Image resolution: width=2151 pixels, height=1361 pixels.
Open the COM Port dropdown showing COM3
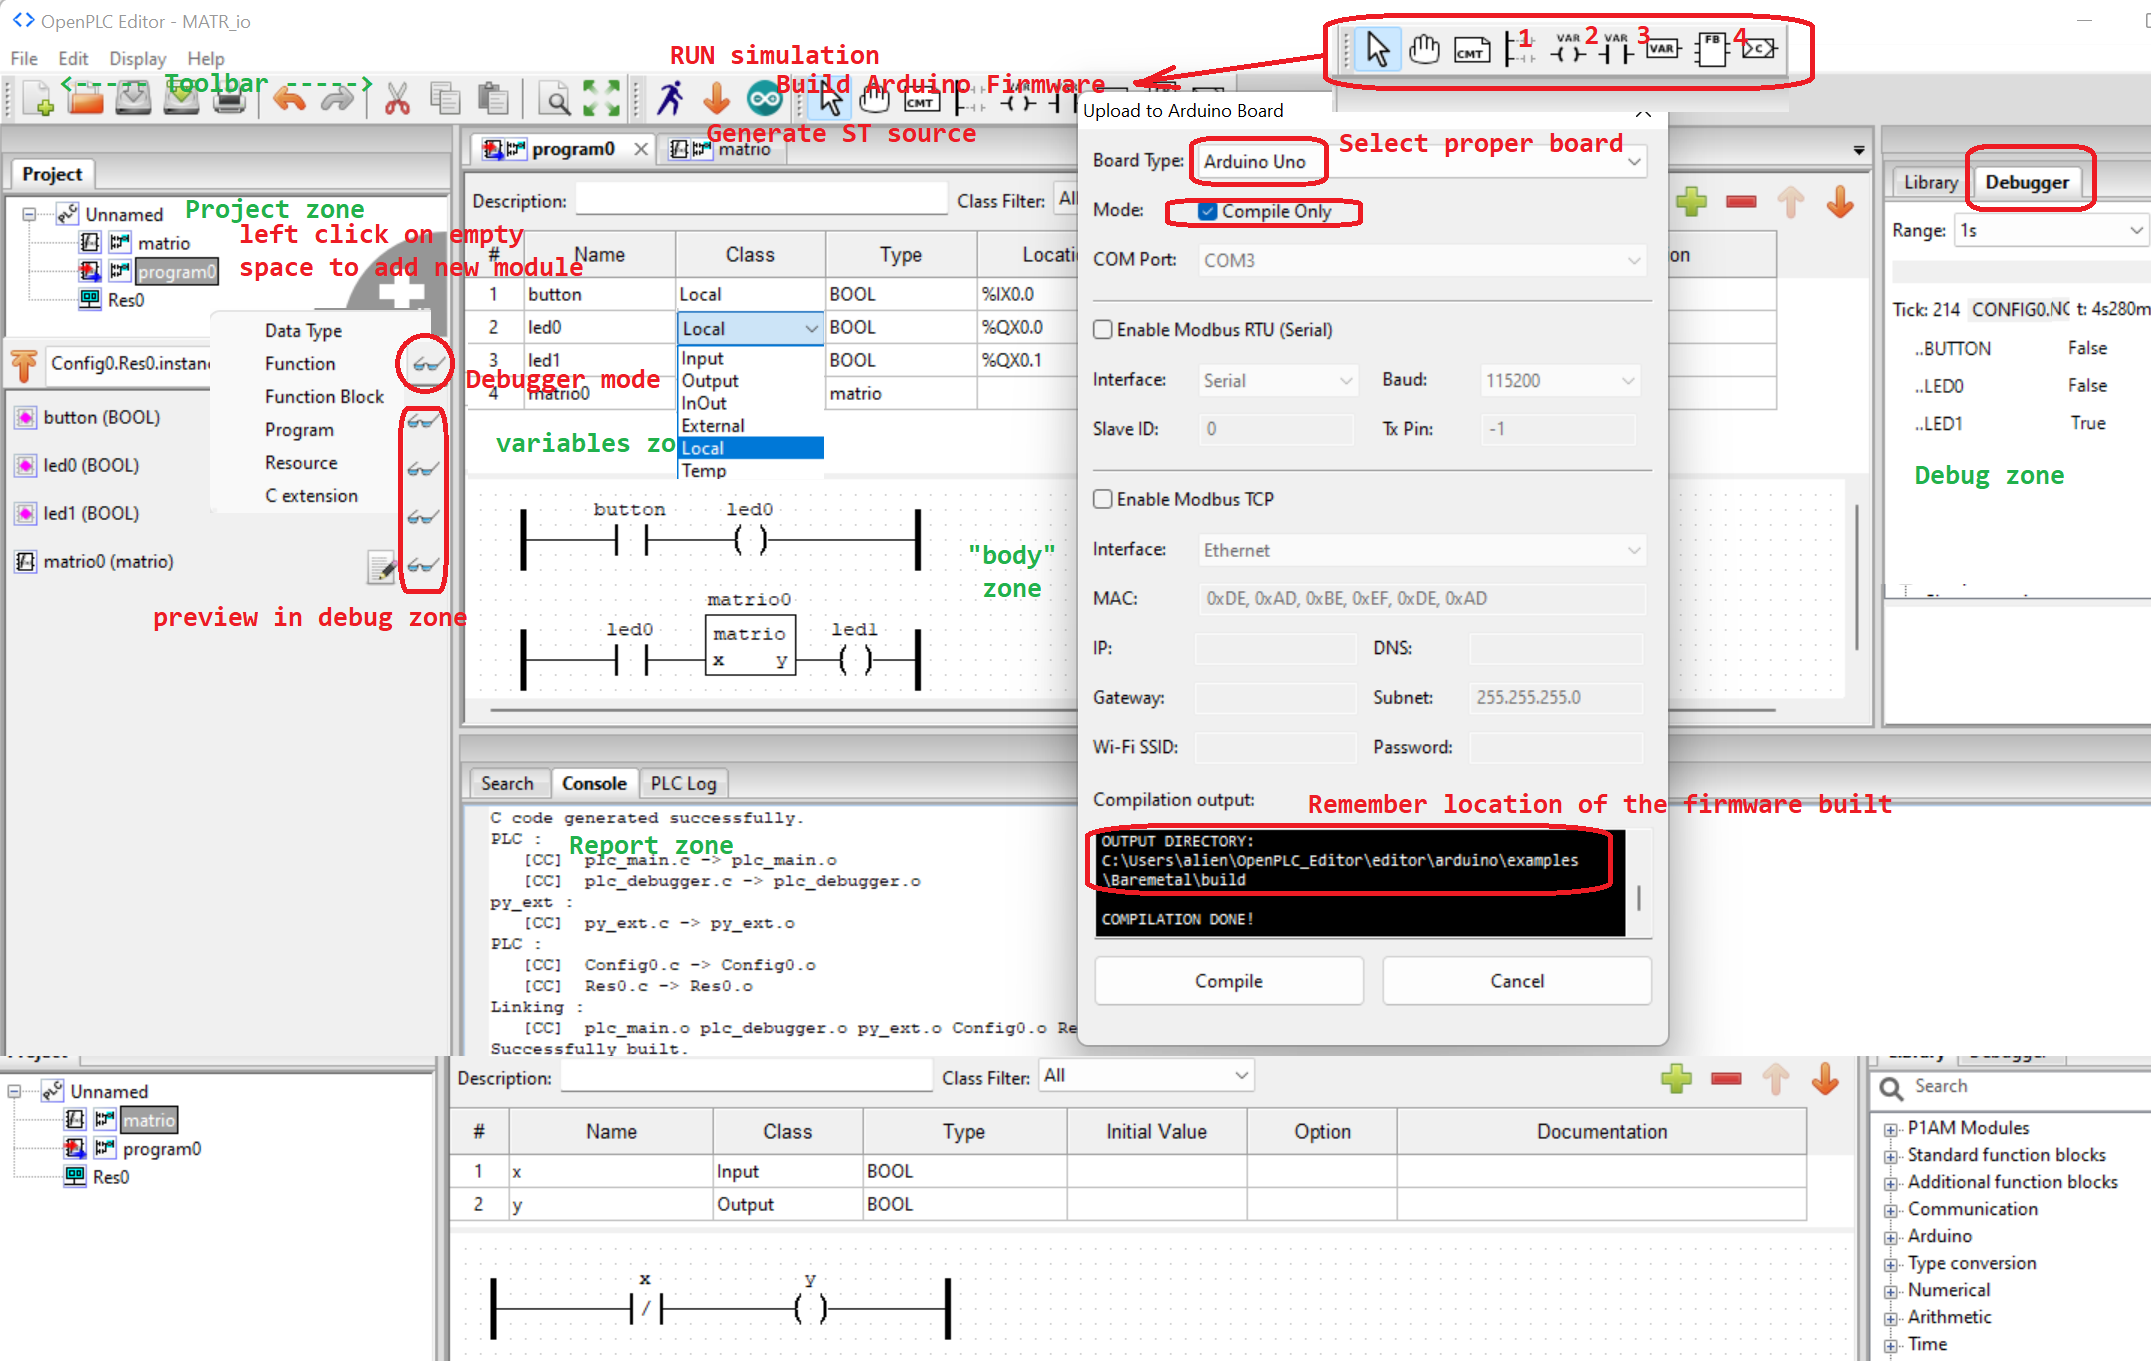pyautogui.click(x=1421, y=260)
